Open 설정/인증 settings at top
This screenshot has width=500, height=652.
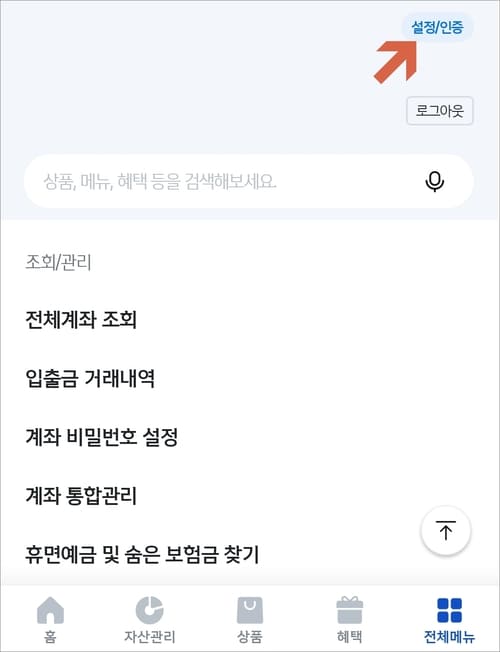pyautogui.click(x=437, y=27)
